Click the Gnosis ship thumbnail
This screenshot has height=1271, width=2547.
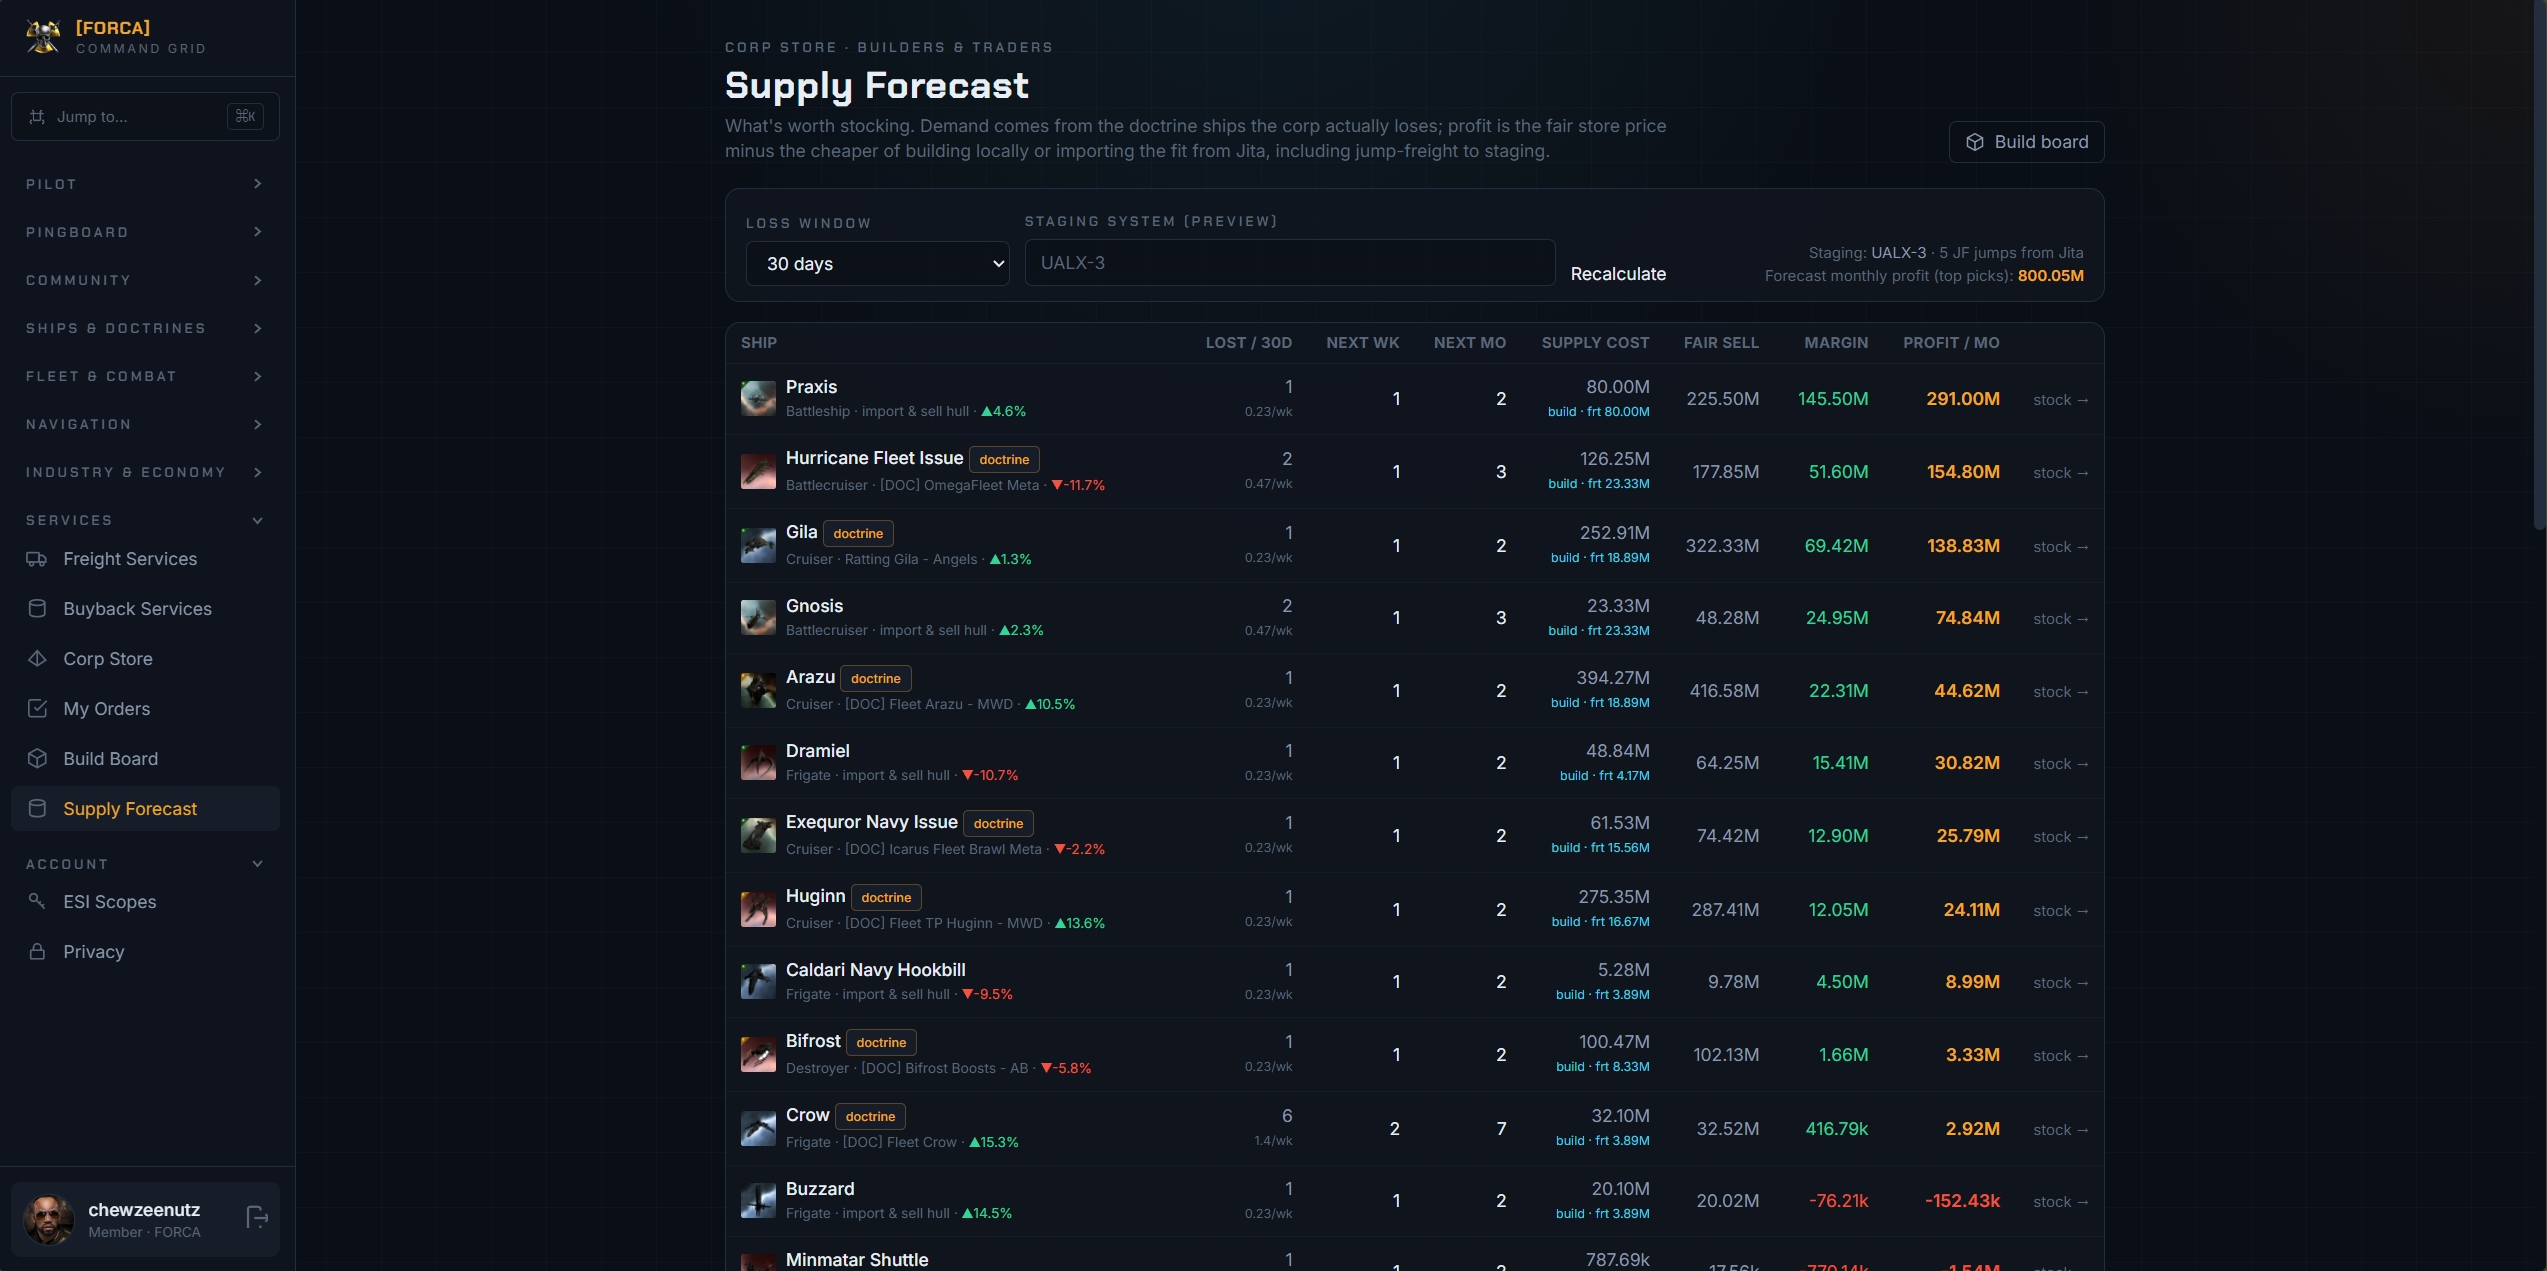pyautogui.click(x=758, y=617)
